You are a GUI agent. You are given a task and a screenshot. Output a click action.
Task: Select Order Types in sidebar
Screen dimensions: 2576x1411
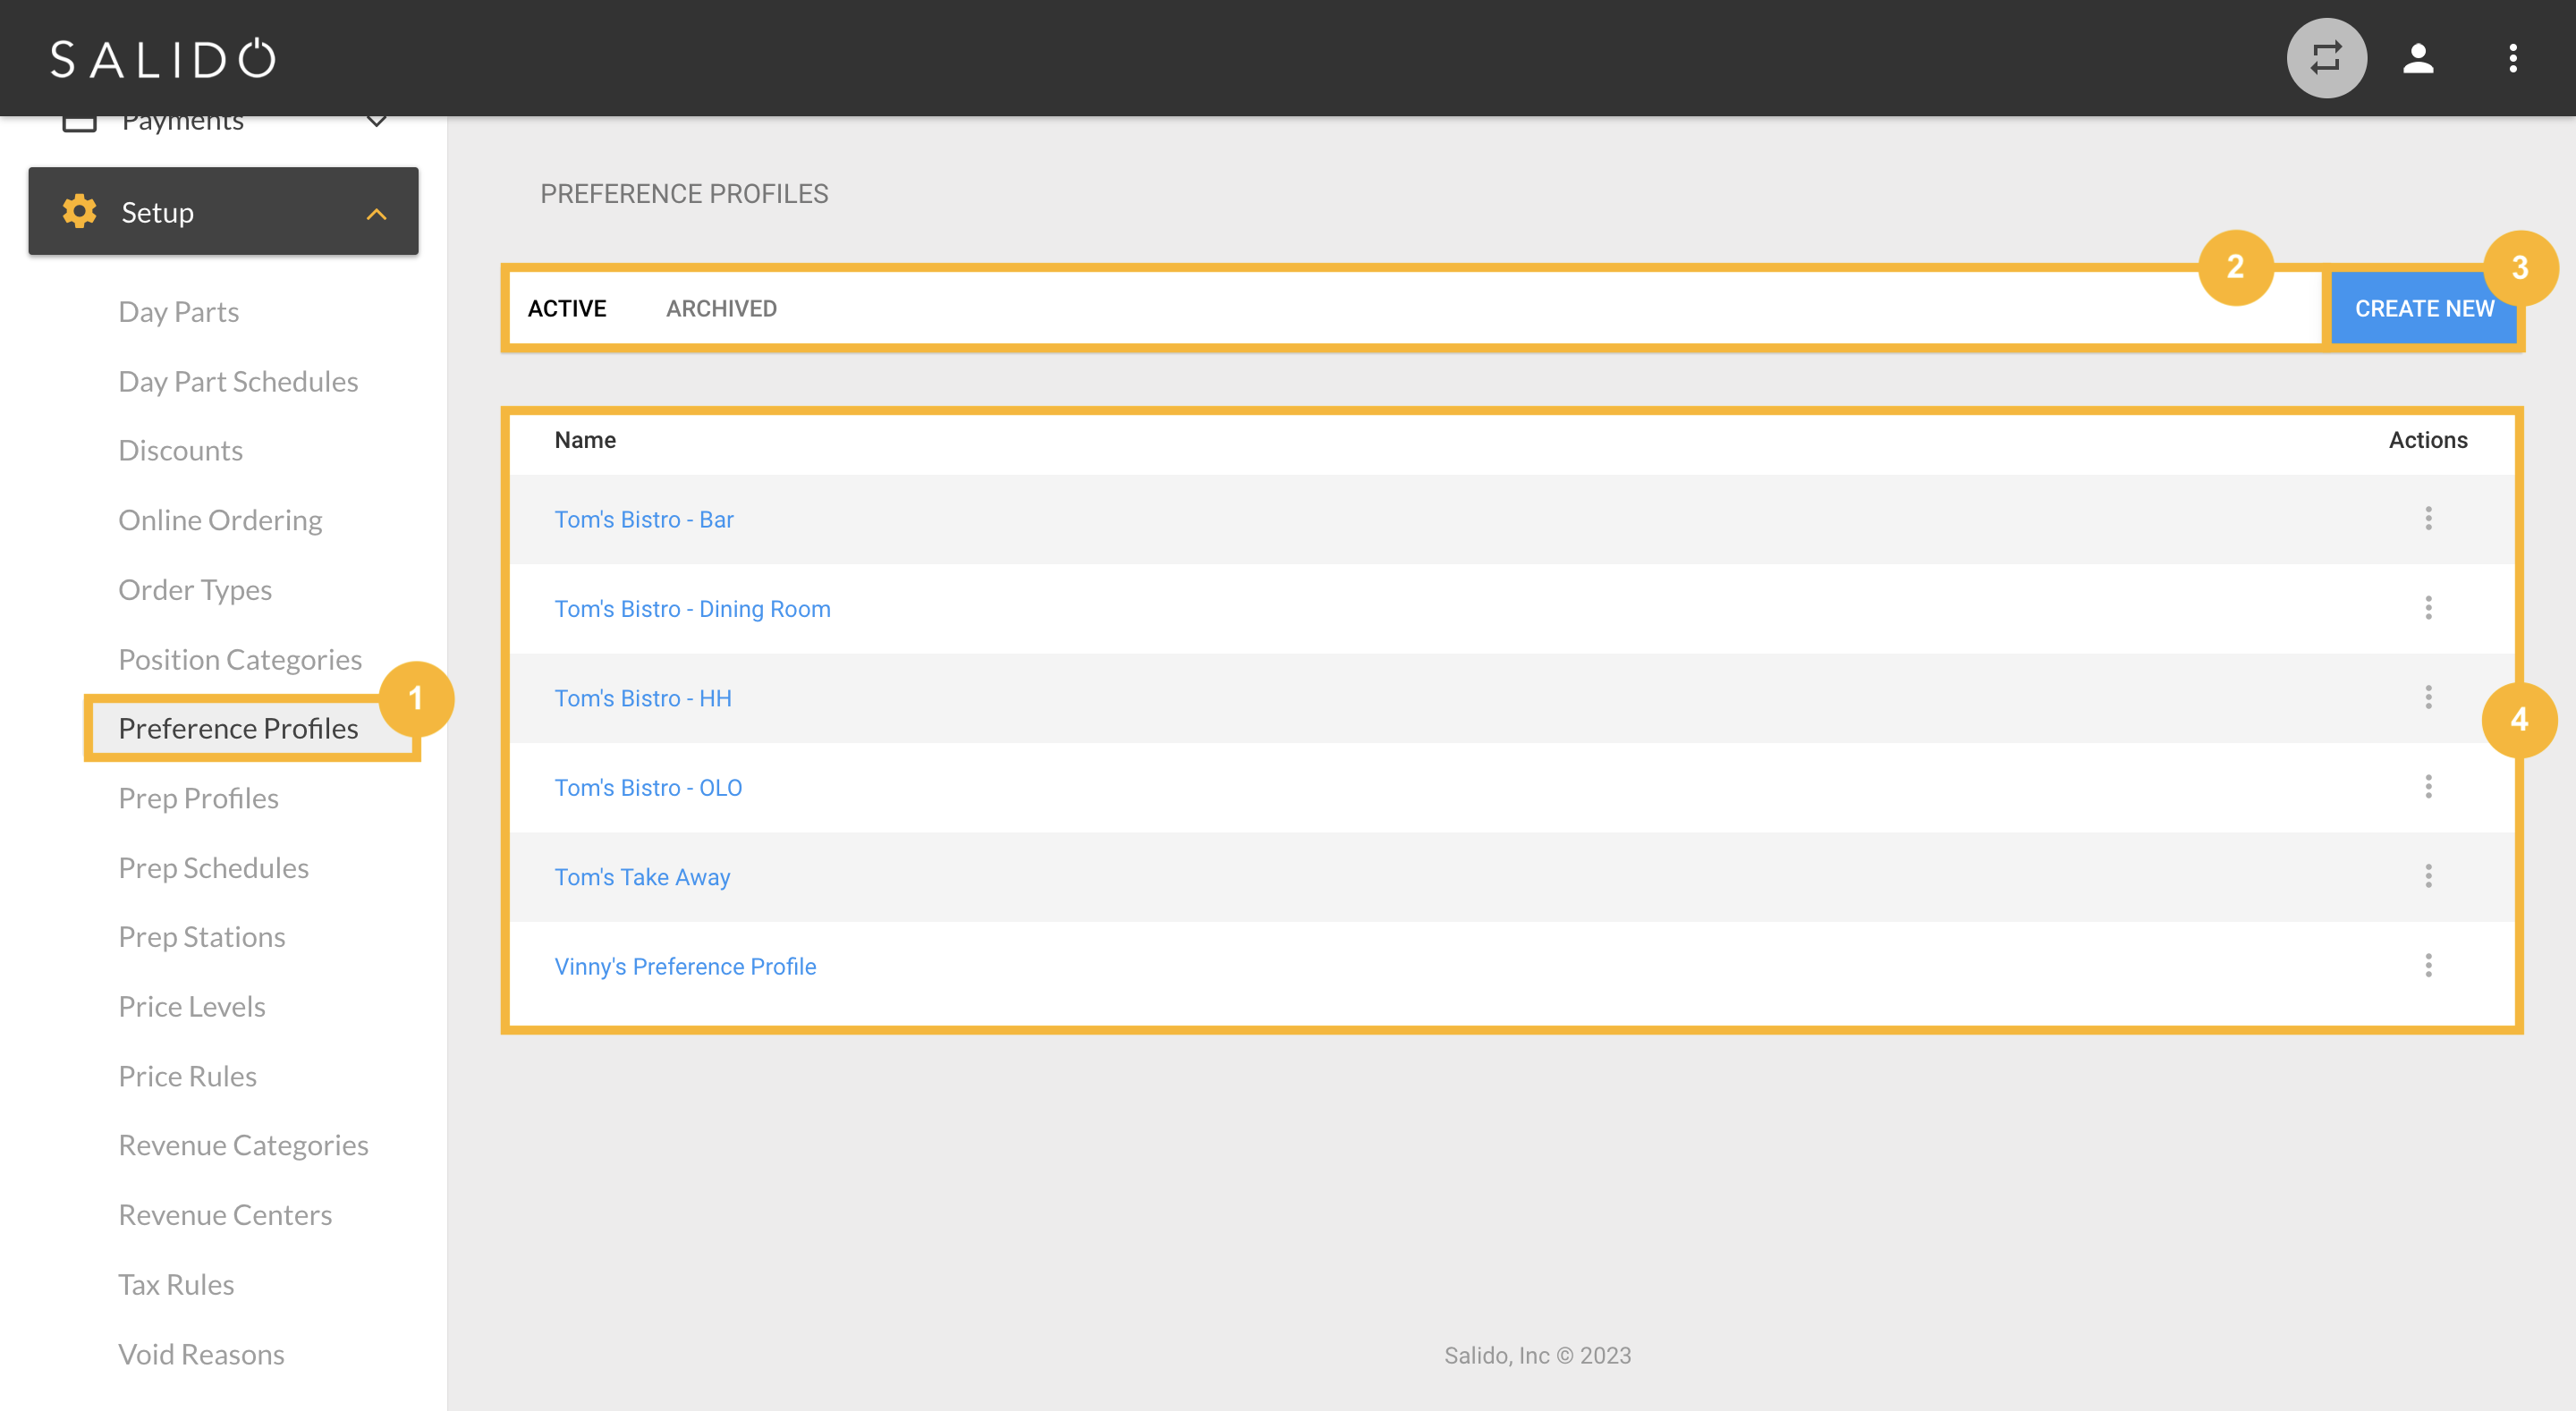[195, 589]
